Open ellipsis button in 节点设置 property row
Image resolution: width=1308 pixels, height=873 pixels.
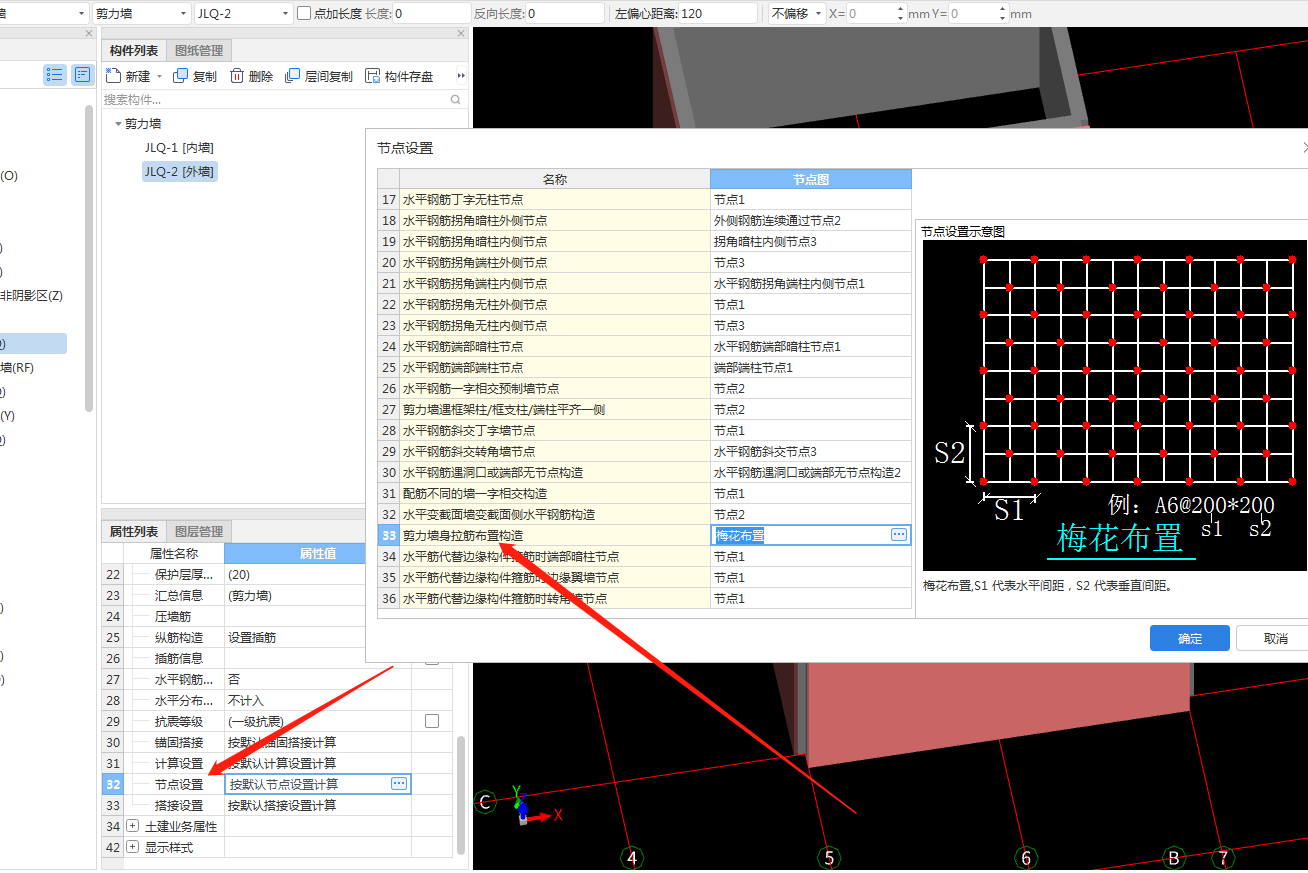[x=399, y=784]
